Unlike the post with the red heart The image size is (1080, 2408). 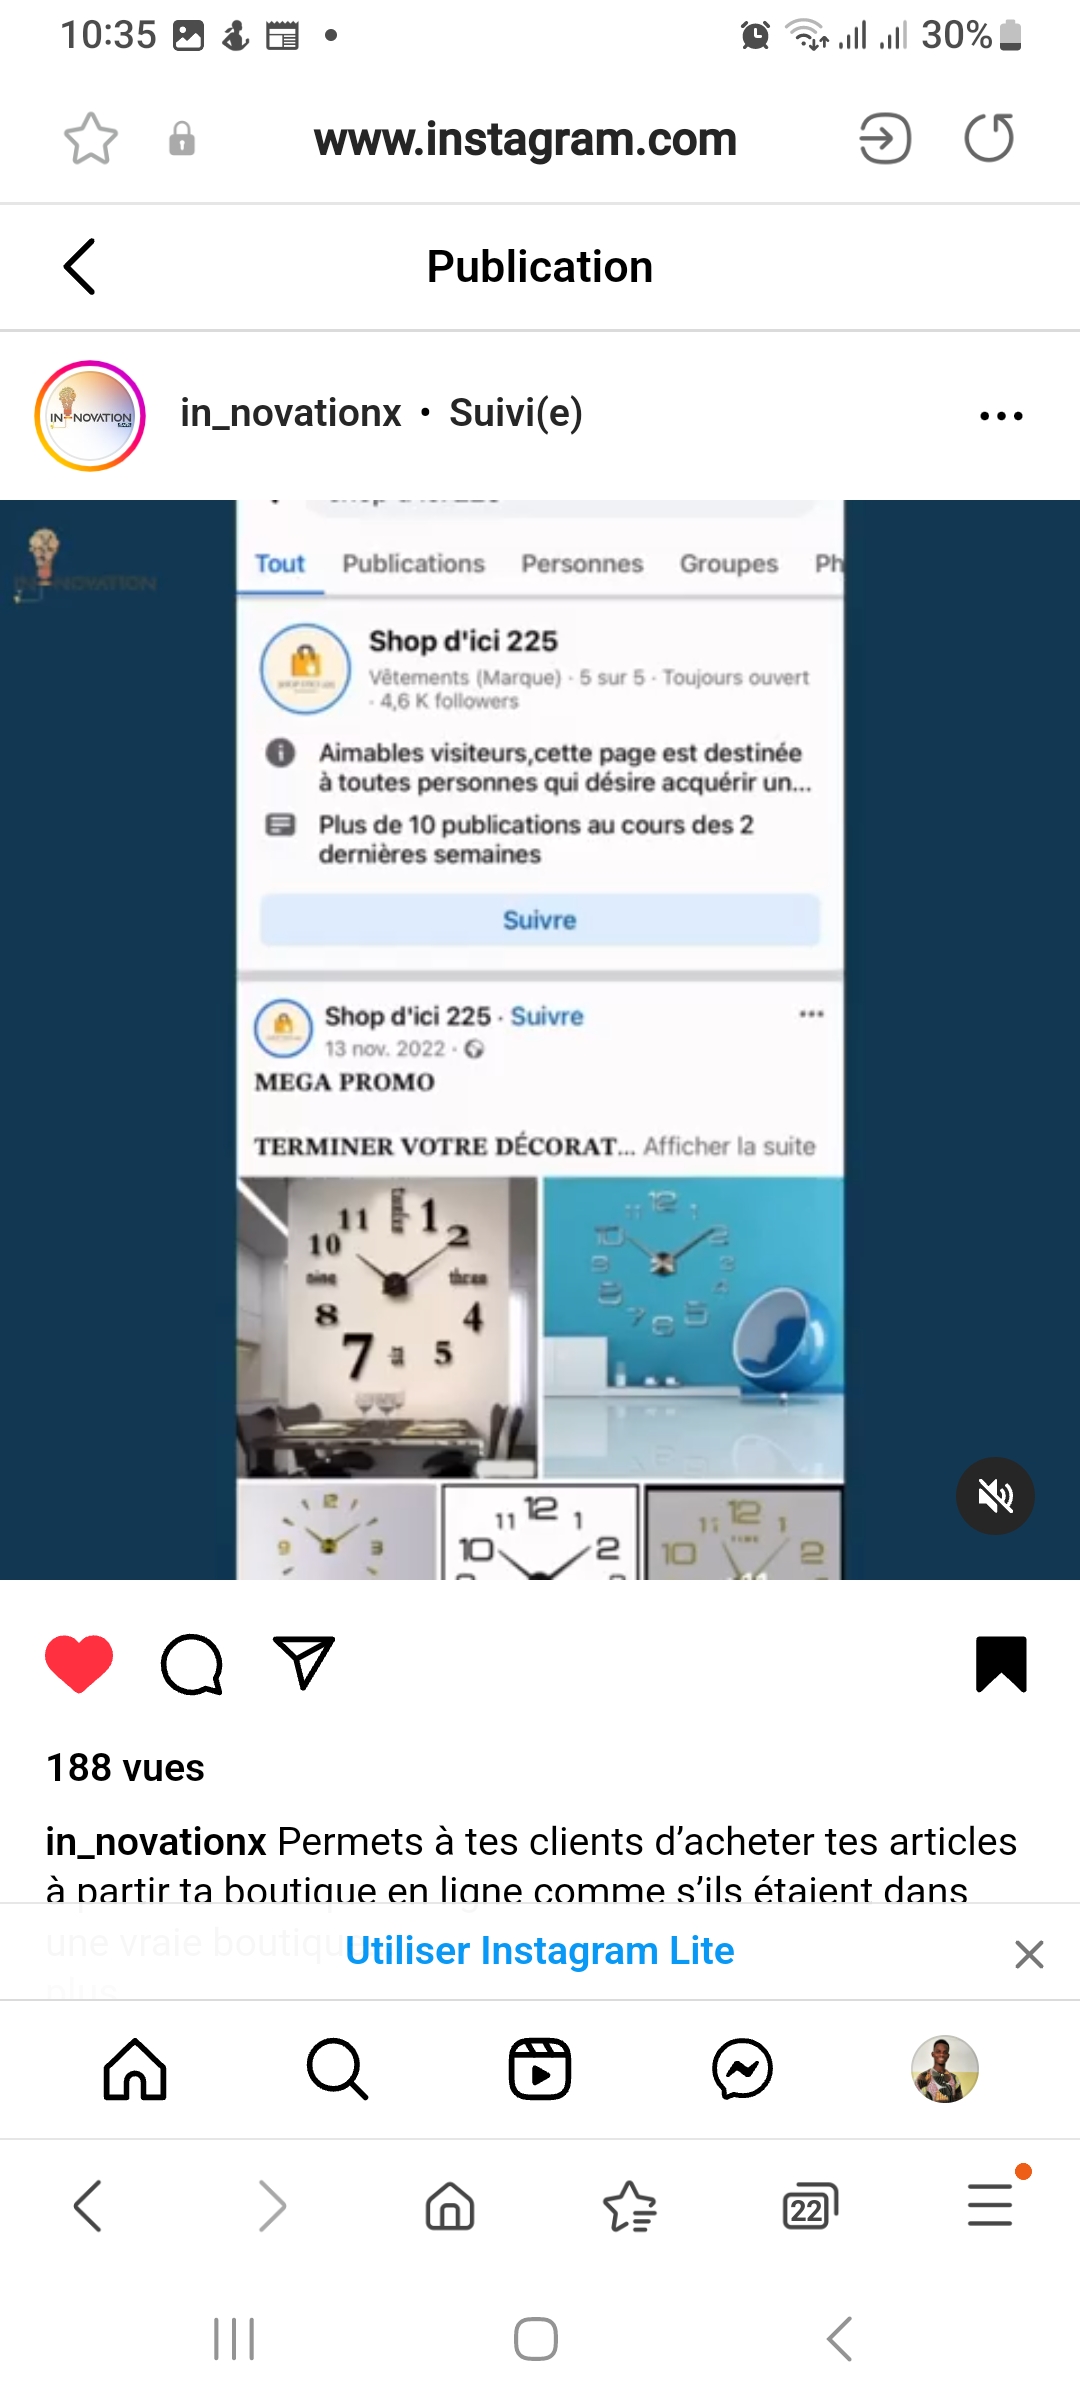[79, 1664]
